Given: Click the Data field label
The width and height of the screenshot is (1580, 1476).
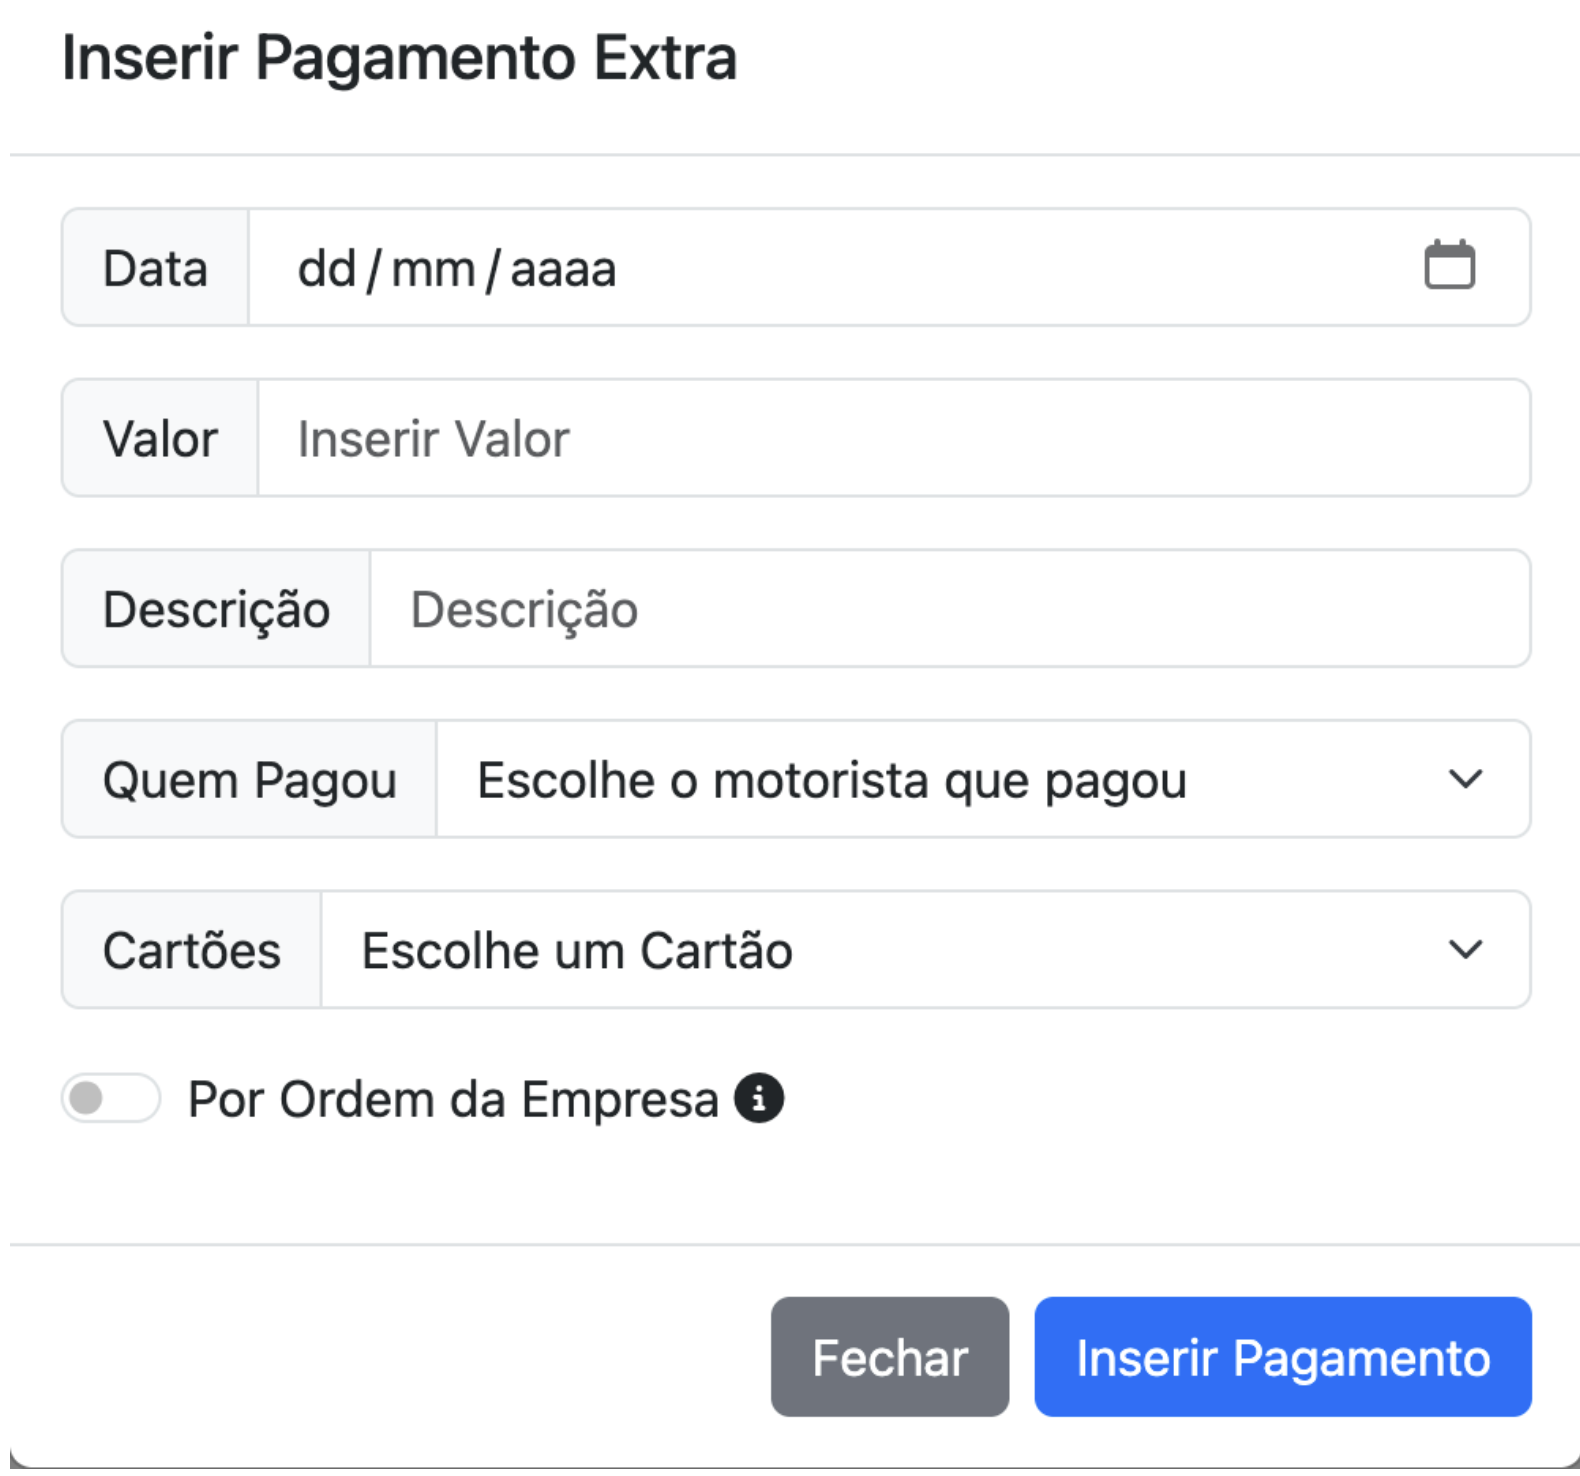Looking at the screenshot, I should (155, 268).
